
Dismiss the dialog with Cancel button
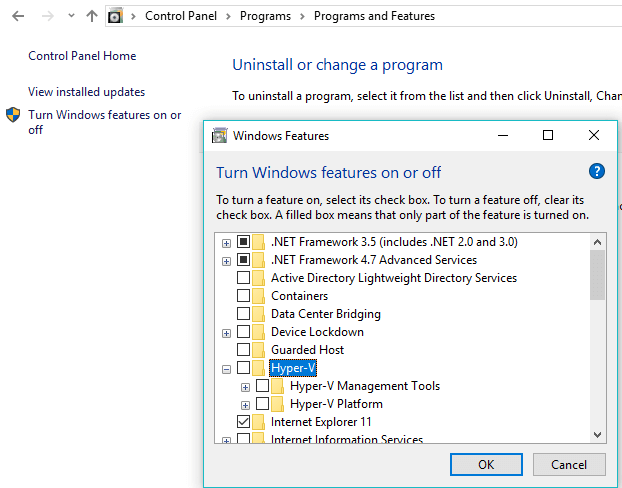pyautogui.click(x=569, y=465)
